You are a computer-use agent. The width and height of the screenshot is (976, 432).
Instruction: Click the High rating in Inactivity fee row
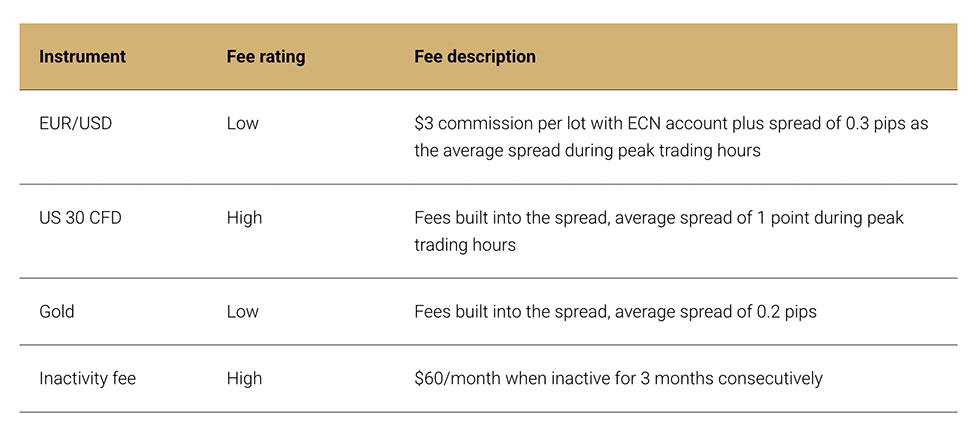[244, 378]
